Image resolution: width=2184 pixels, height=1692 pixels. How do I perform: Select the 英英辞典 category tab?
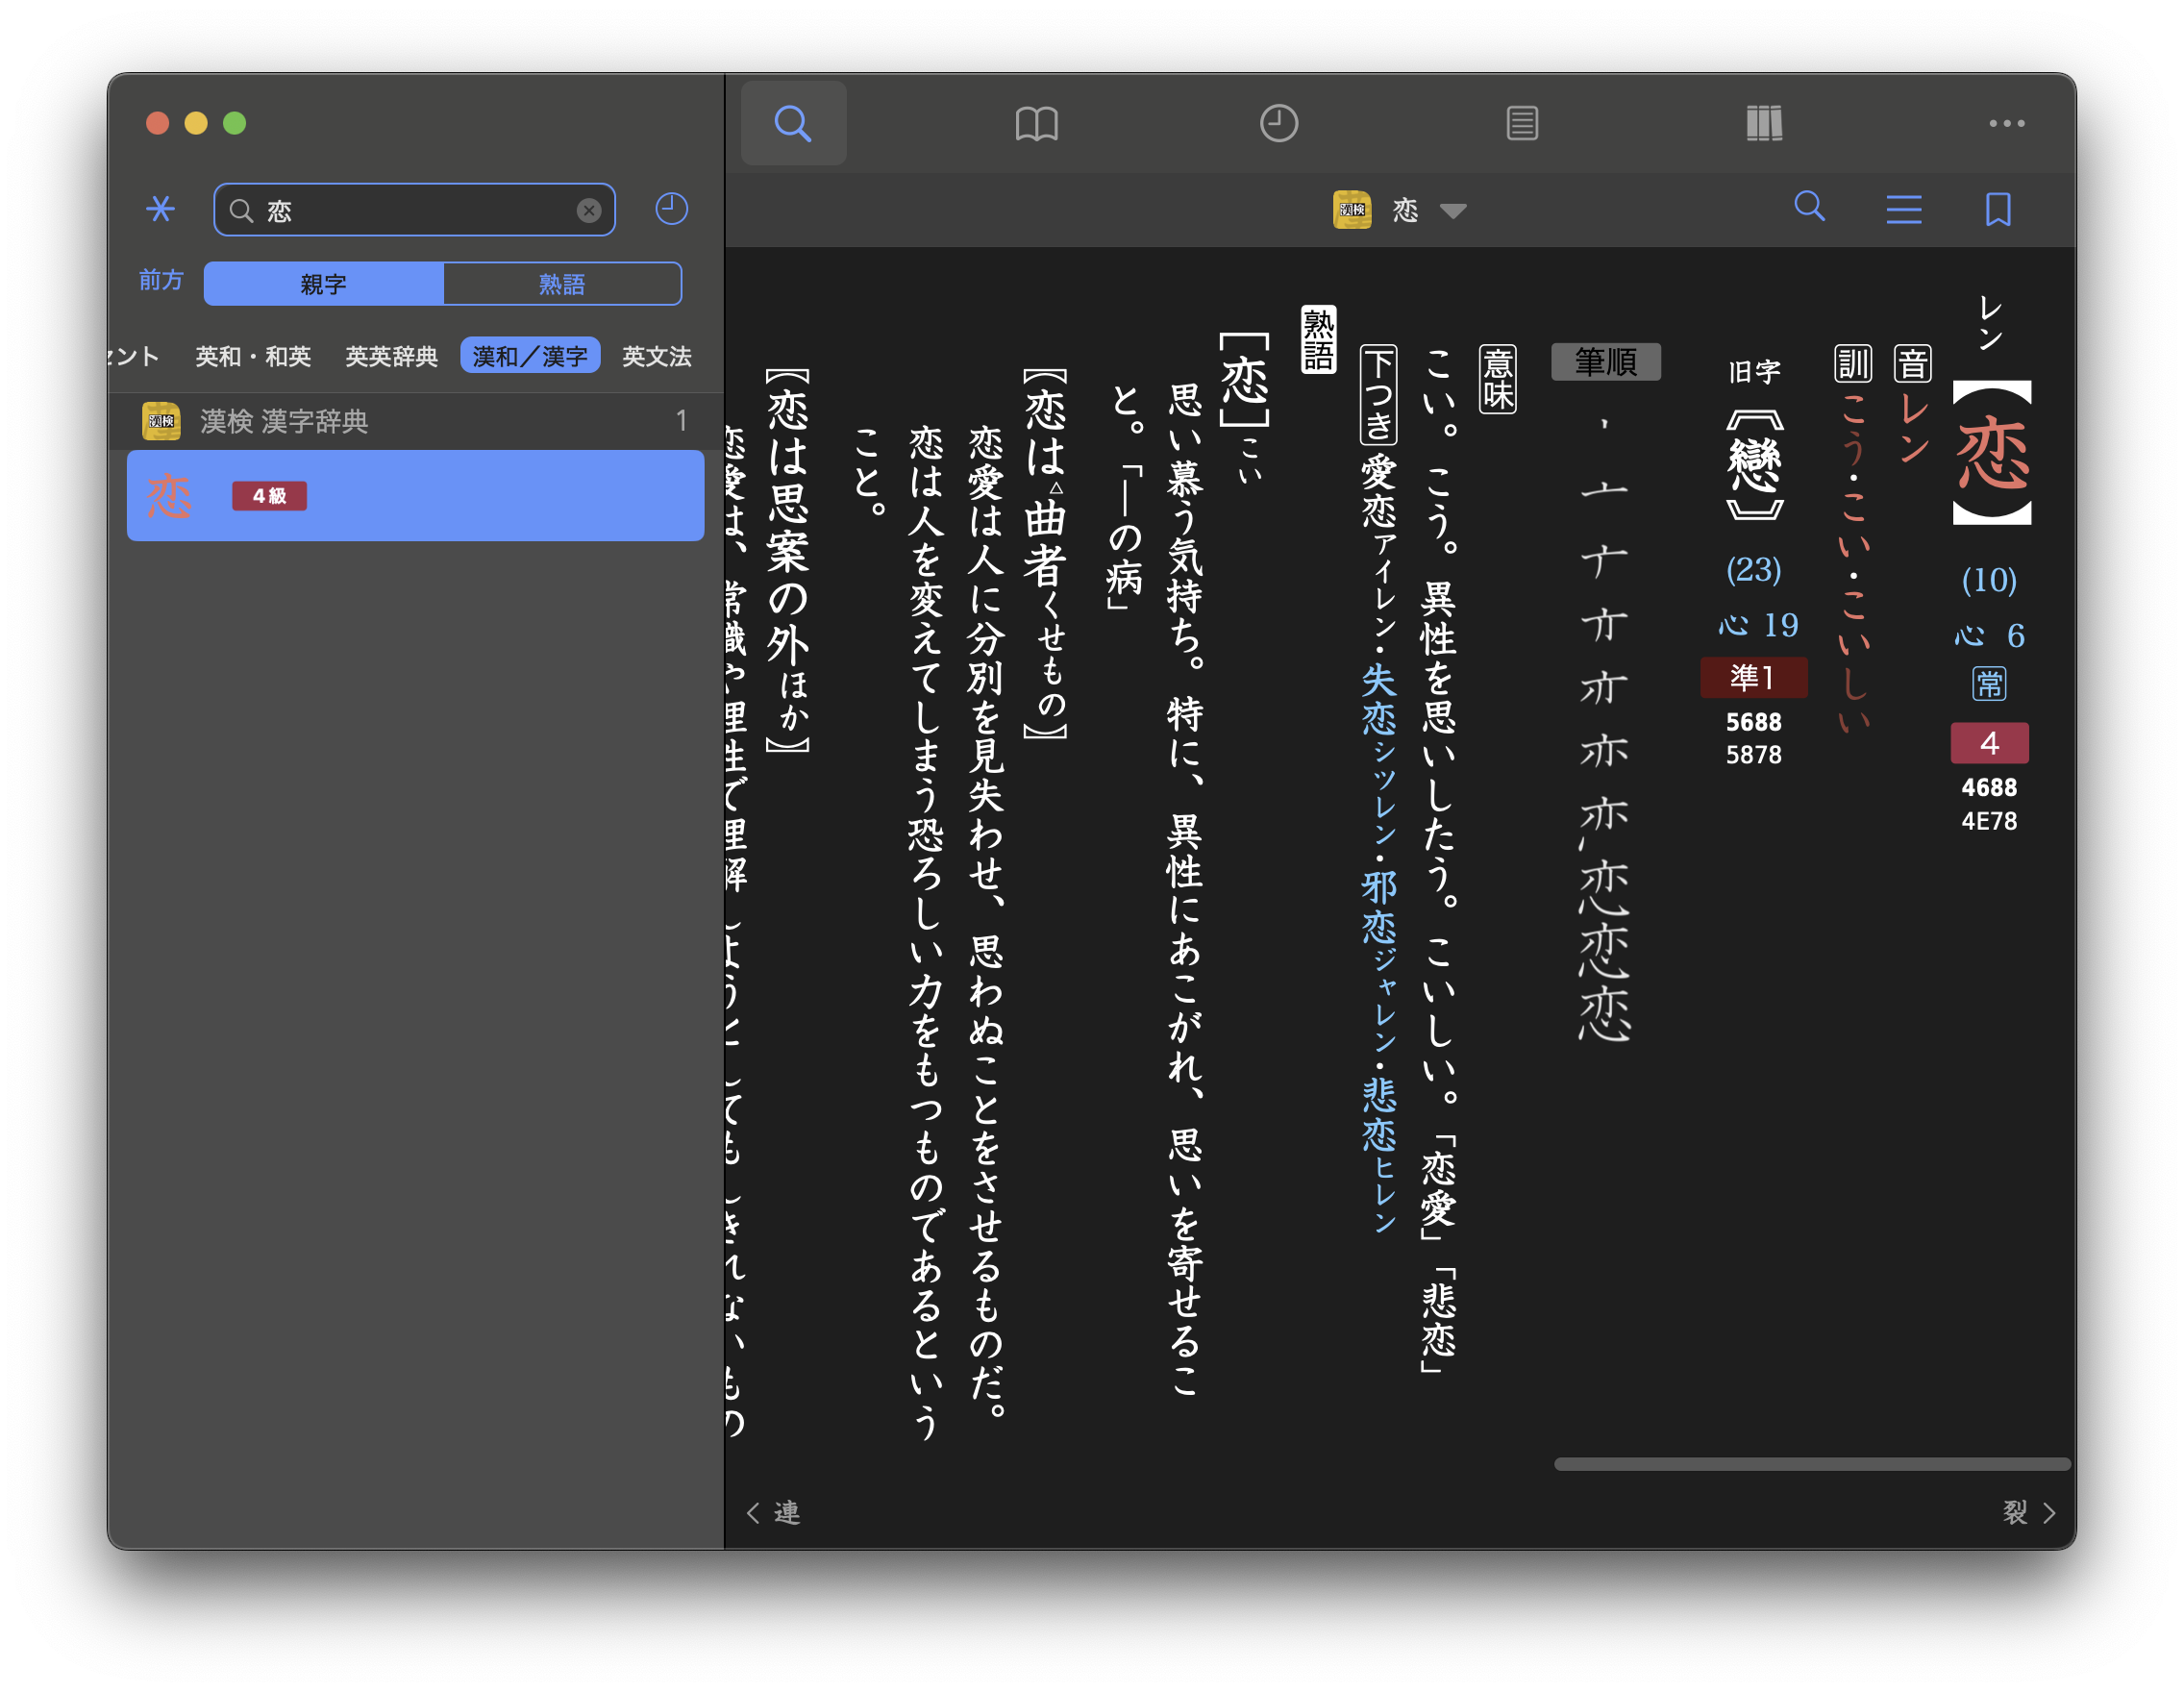(x=391, y=356)
